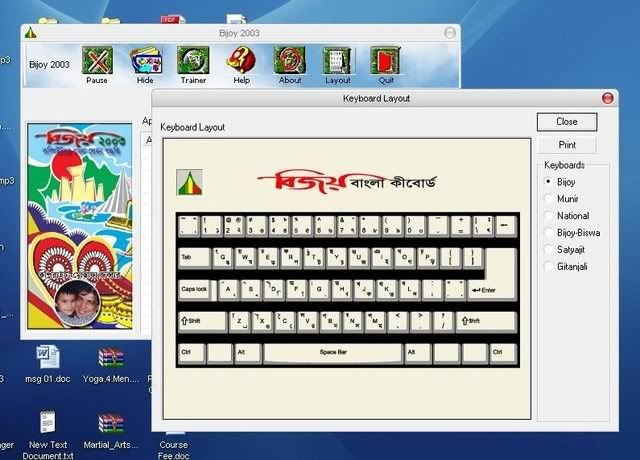This screenshot has height=460, width=640.
Task: Select the Yoga.4.Men archive desktop icon
Action: [x=111, y=364]
